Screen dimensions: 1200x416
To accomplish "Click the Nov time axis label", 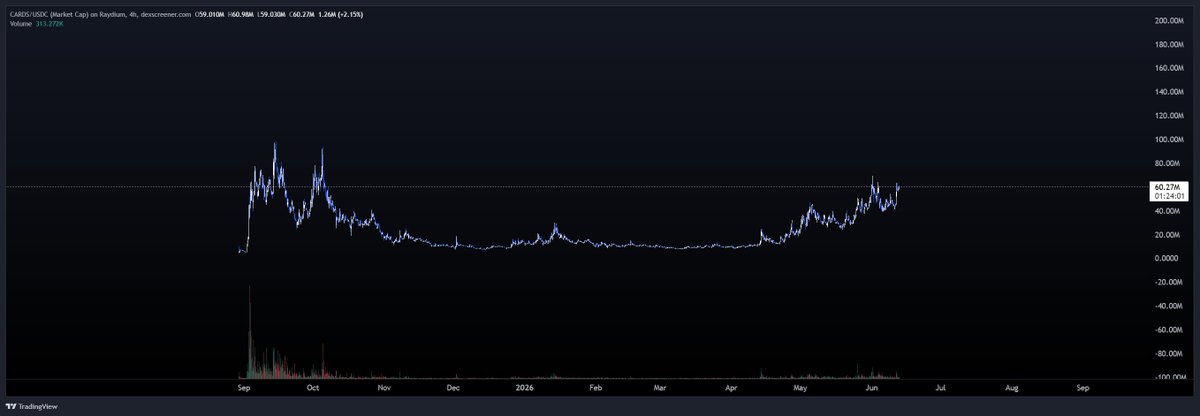I will coord(385,386).
